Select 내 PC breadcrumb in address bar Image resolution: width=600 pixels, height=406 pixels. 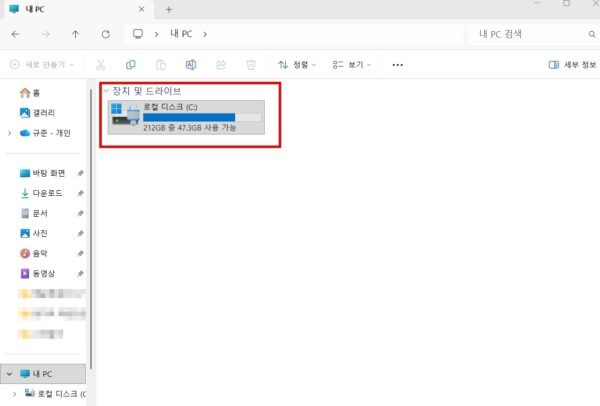tap(181, 34)
